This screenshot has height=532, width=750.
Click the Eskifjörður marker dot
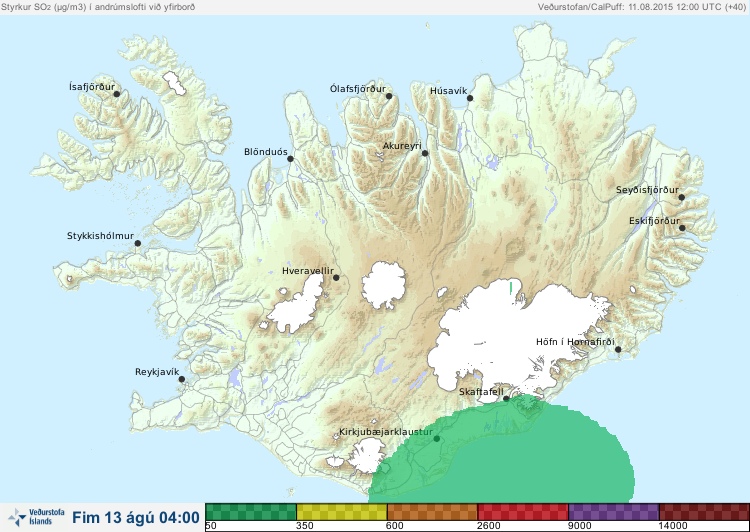682,228
